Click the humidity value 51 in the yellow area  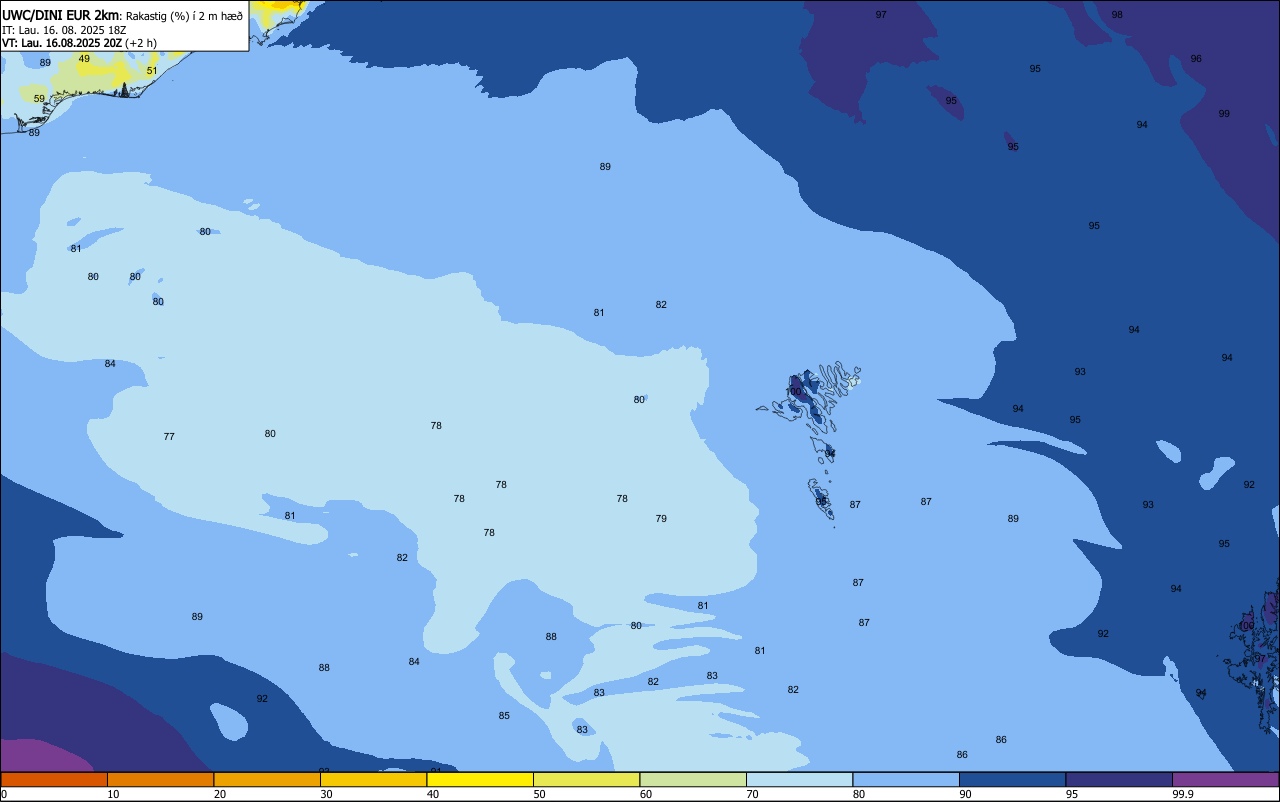(152, 71)
